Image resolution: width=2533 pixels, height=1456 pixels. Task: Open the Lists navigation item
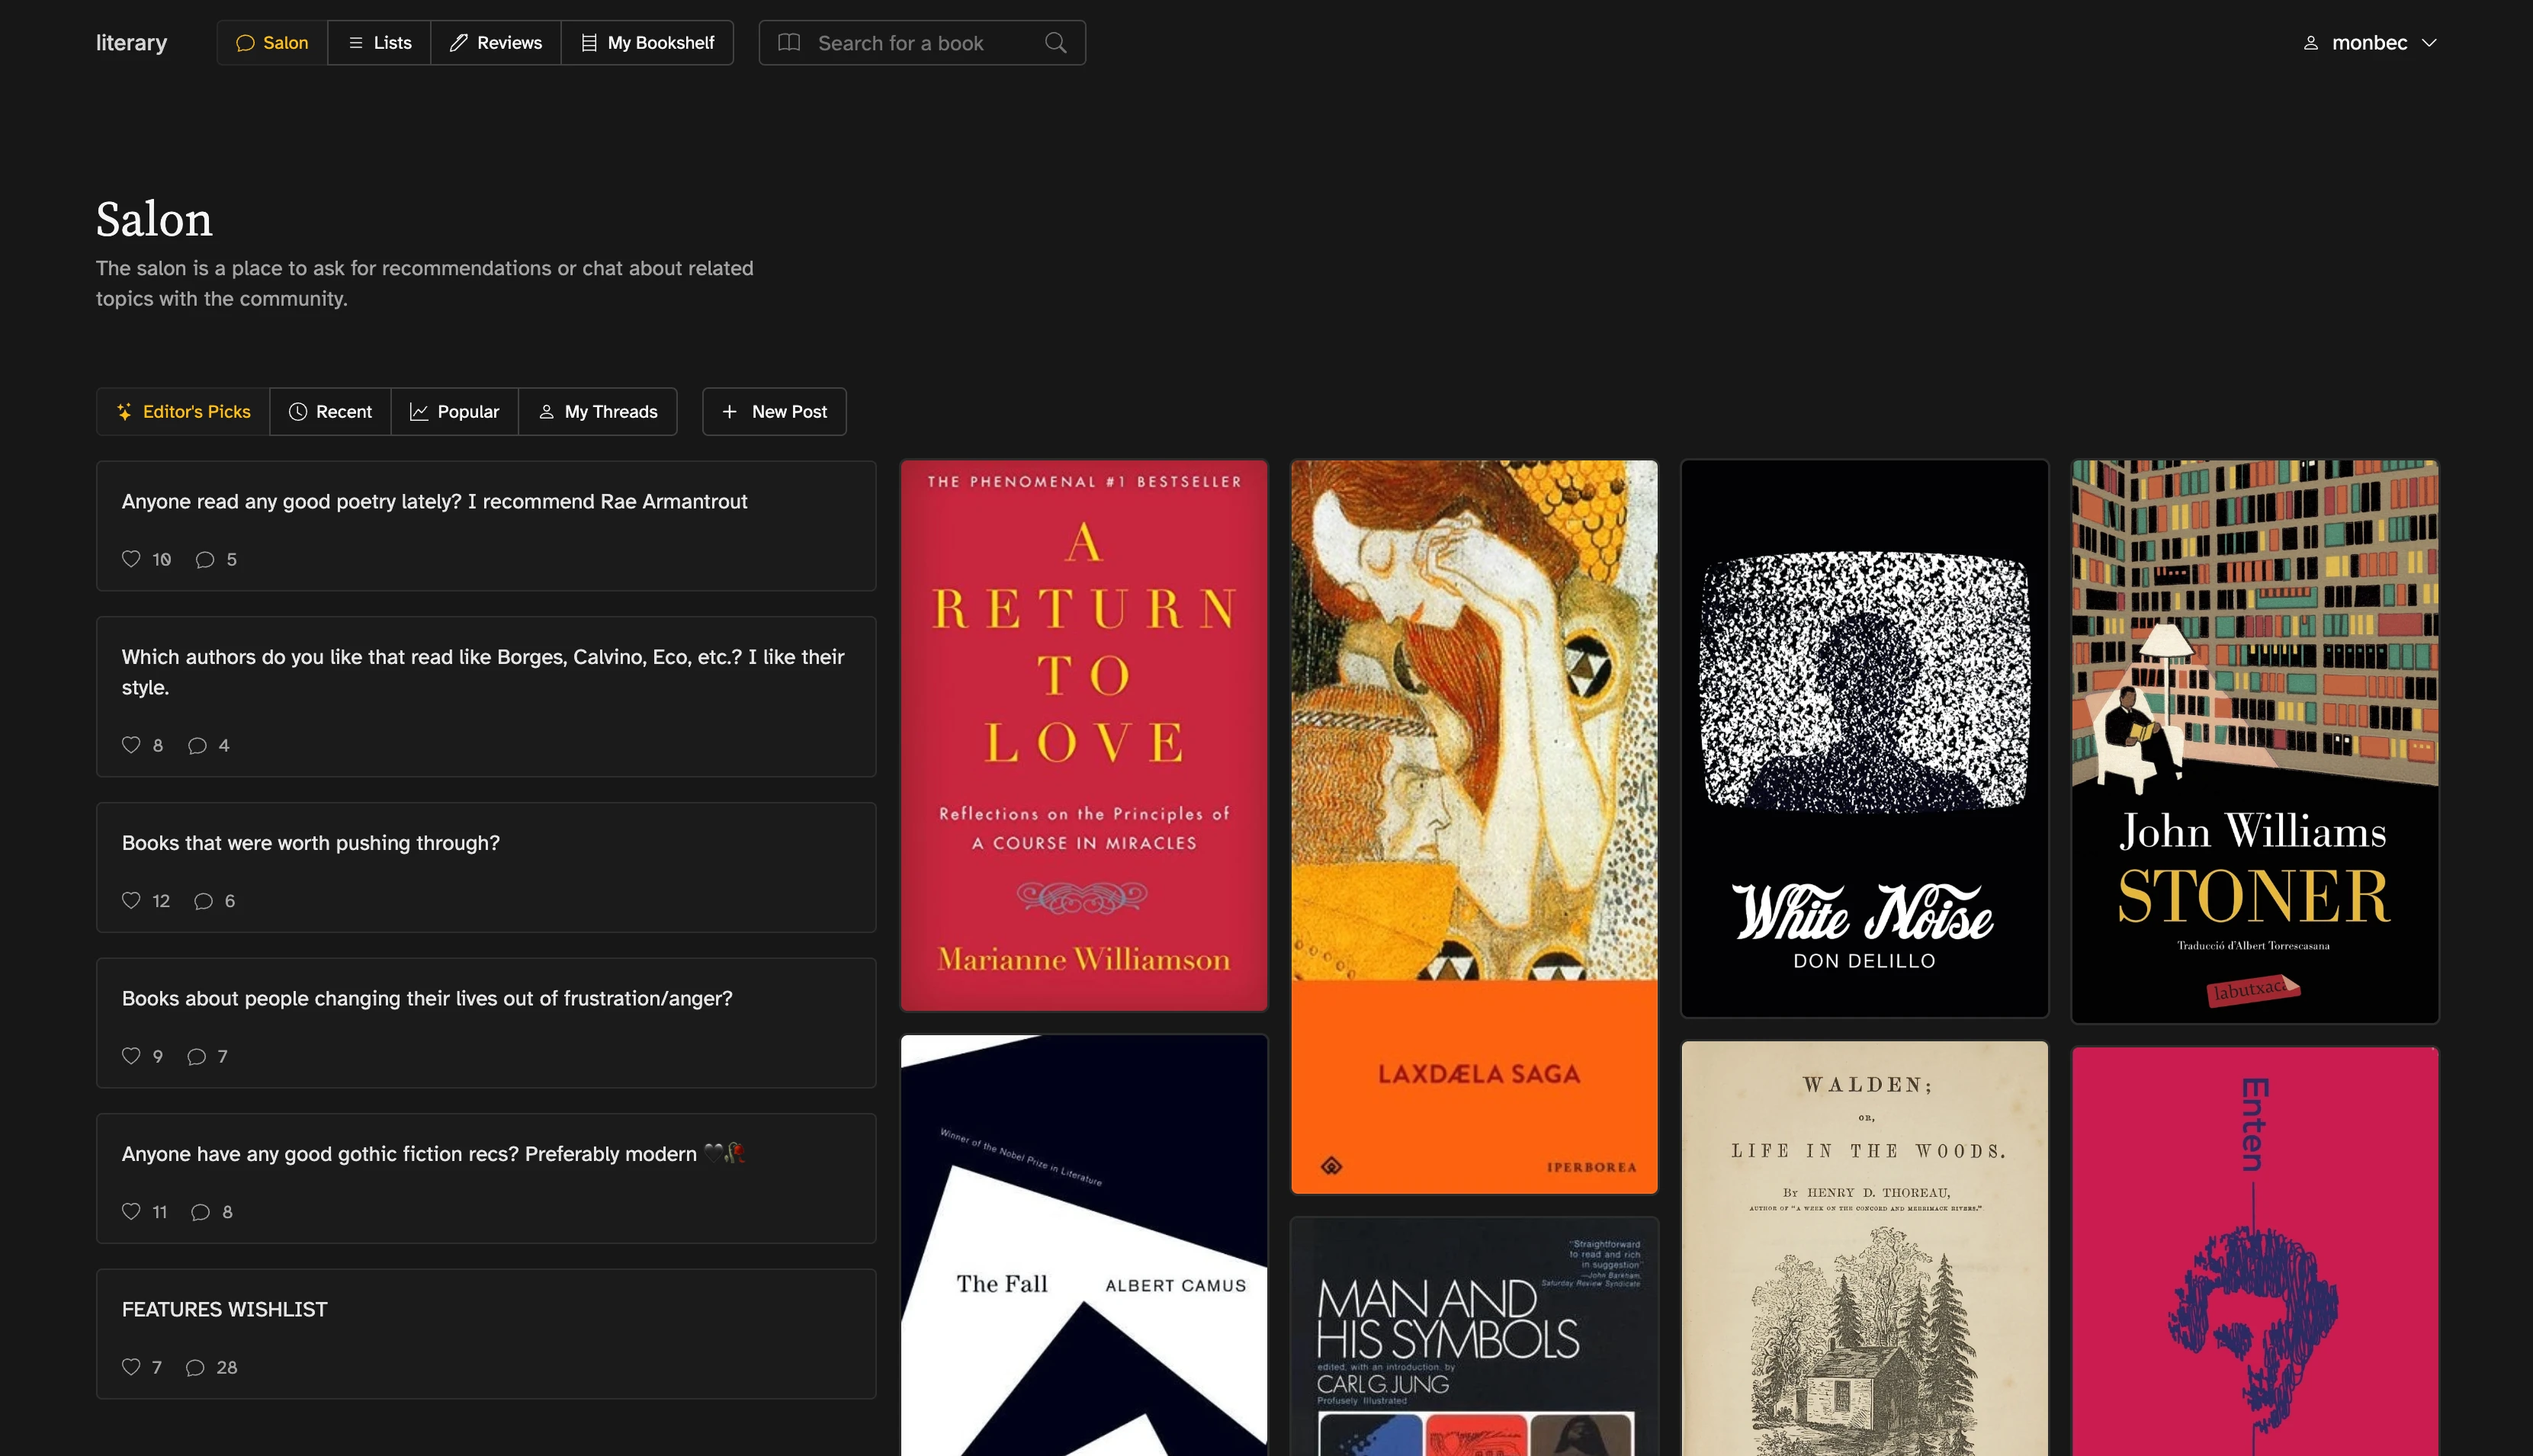379,43
